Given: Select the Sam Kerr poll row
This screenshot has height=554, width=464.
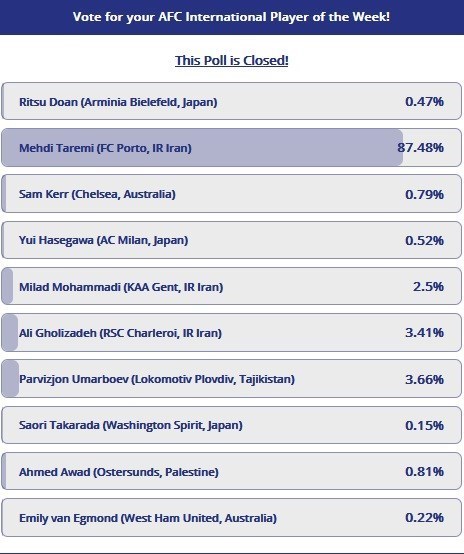Looking at the screenshot, I should click(231, 194).
